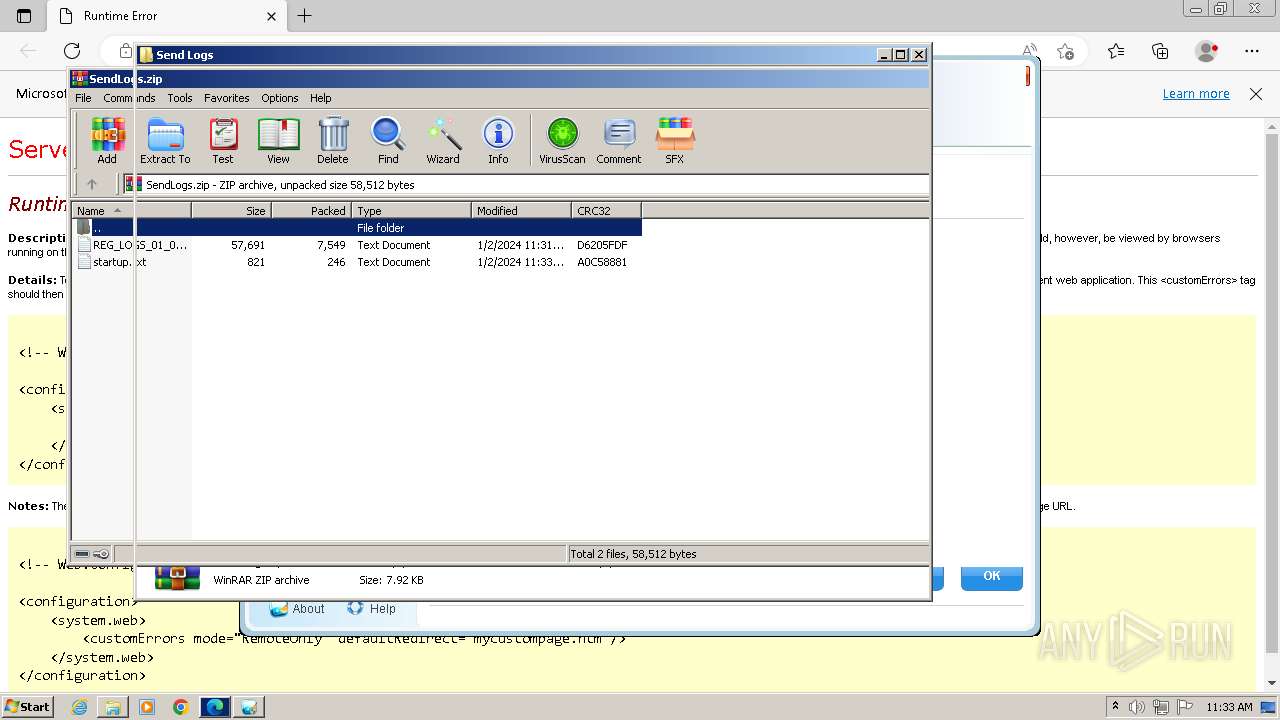Open a new Edge tab
The image size is (1280, 720).
point(305,16)
